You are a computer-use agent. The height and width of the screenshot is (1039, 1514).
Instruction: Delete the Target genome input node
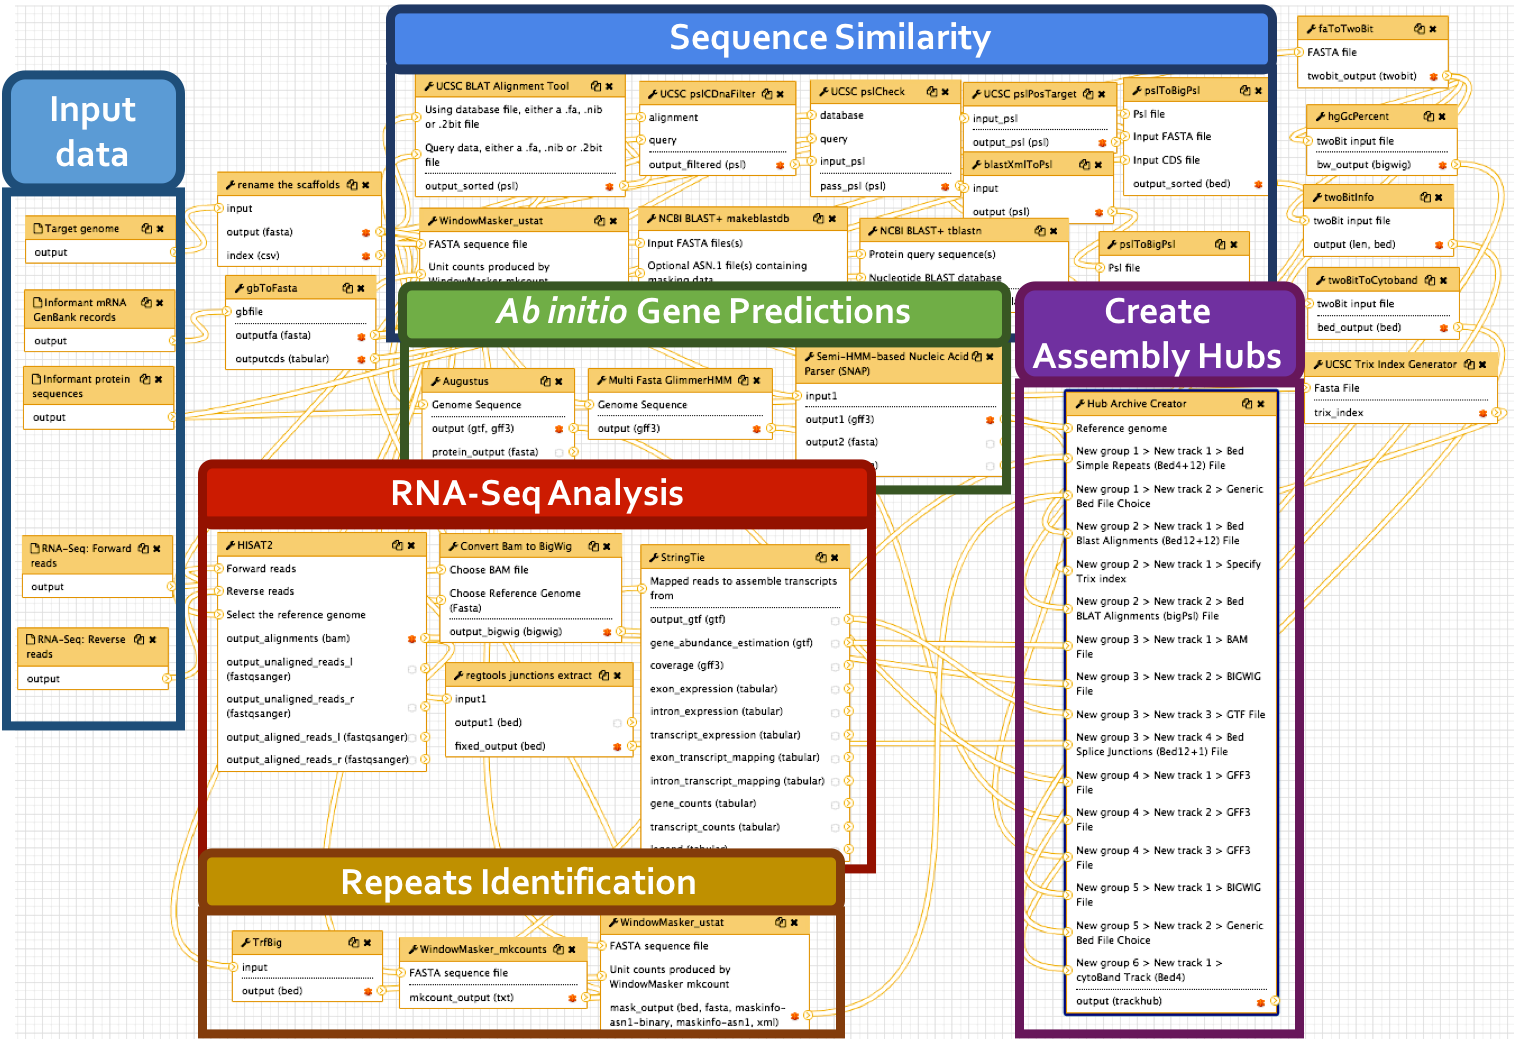click(160, 228)
